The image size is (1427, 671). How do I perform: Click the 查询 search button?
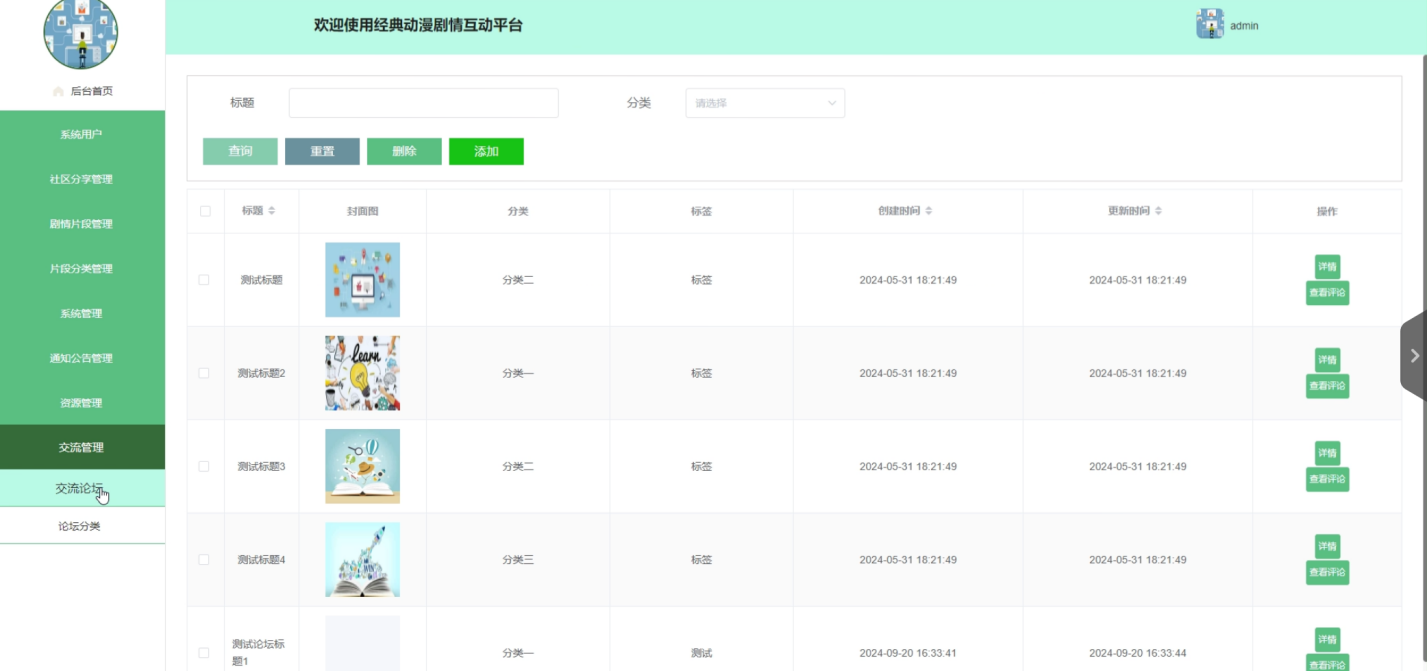(x=240, y=151)
